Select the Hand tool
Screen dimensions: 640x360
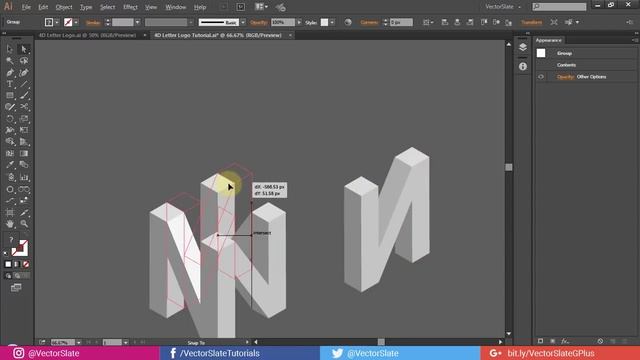tap(10, 224)
